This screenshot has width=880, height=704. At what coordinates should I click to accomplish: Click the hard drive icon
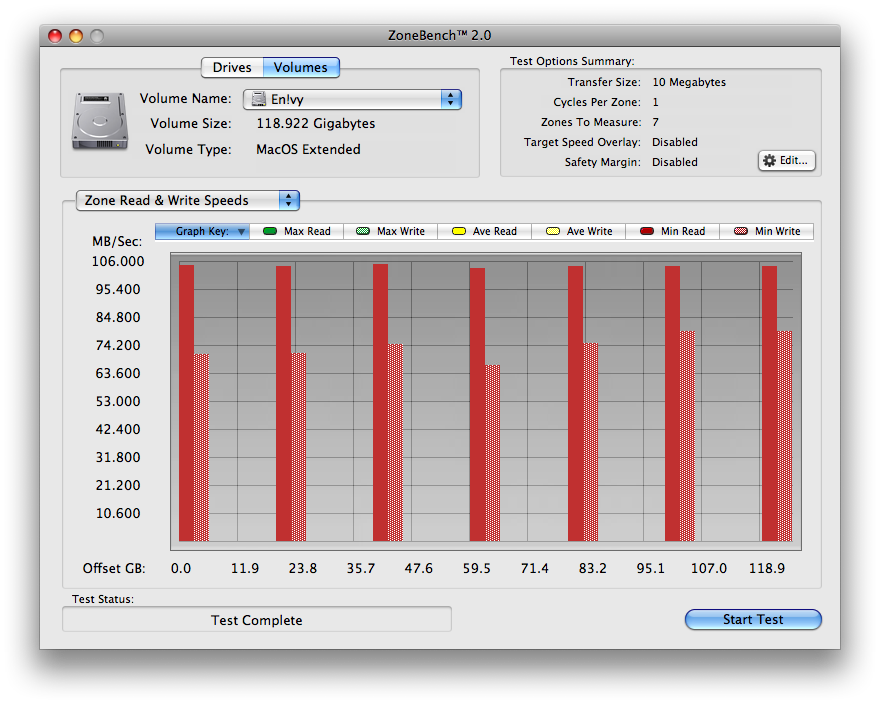click(x=100, y=121)
